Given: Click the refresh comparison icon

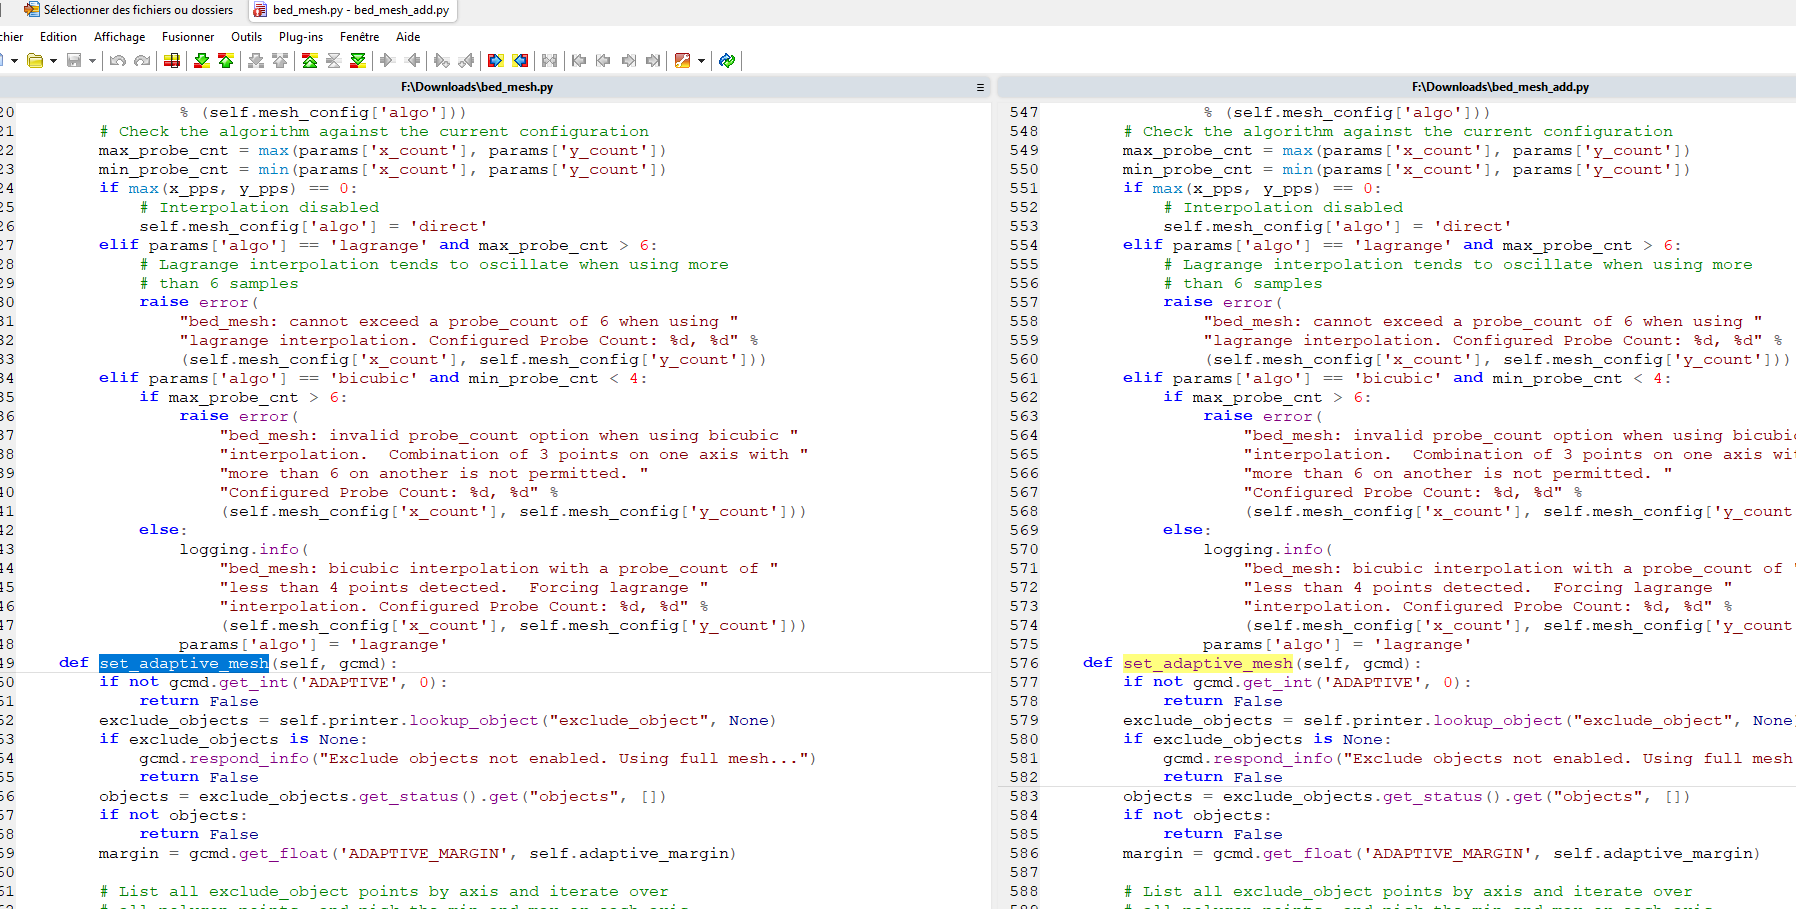Looking at the screenshot, I should [727, 61].
